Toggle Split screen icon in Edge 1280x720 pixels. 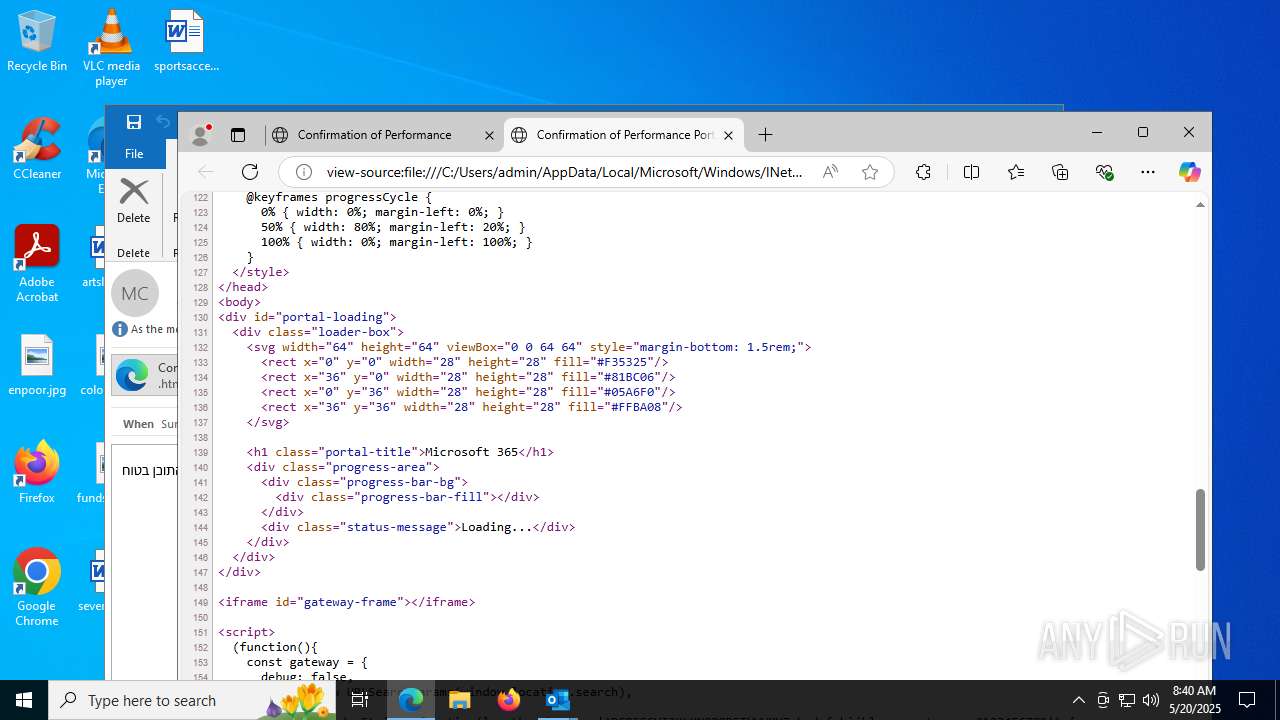[x=971, y=172]
